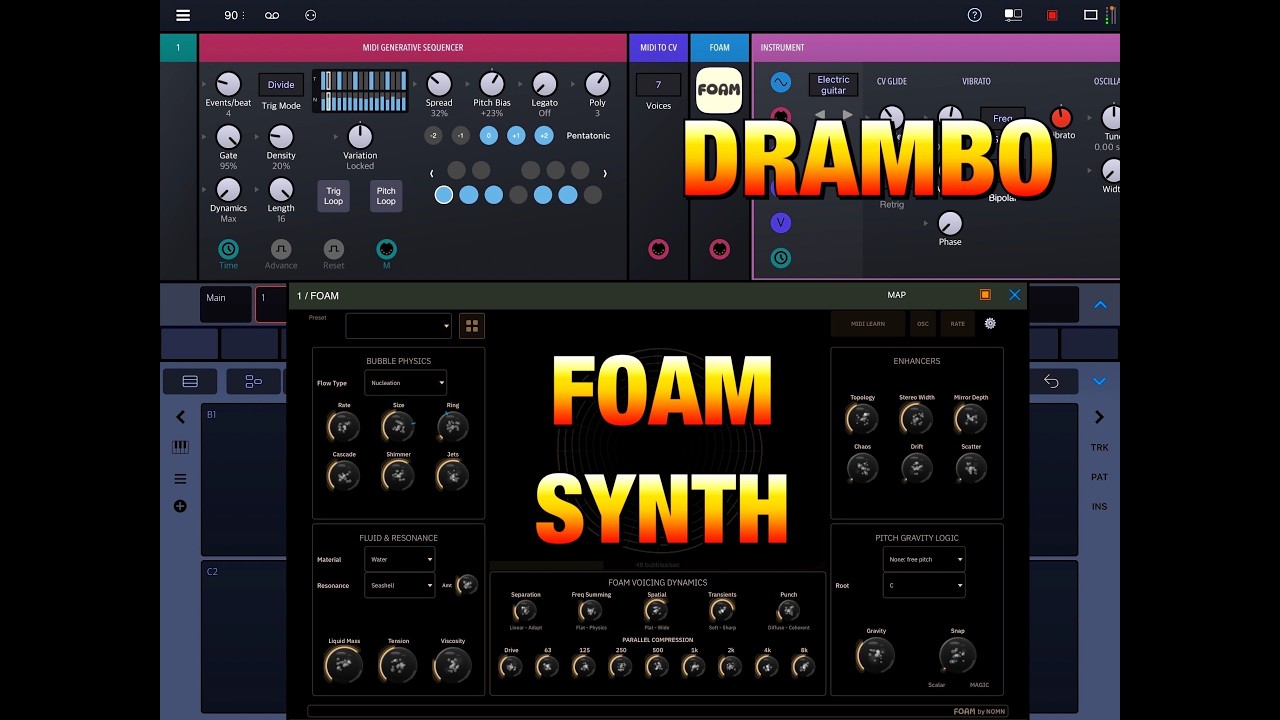Click the FOAM module MIDI port
The height and width of the screenshot is (720, 1280).
coord(720,249)
